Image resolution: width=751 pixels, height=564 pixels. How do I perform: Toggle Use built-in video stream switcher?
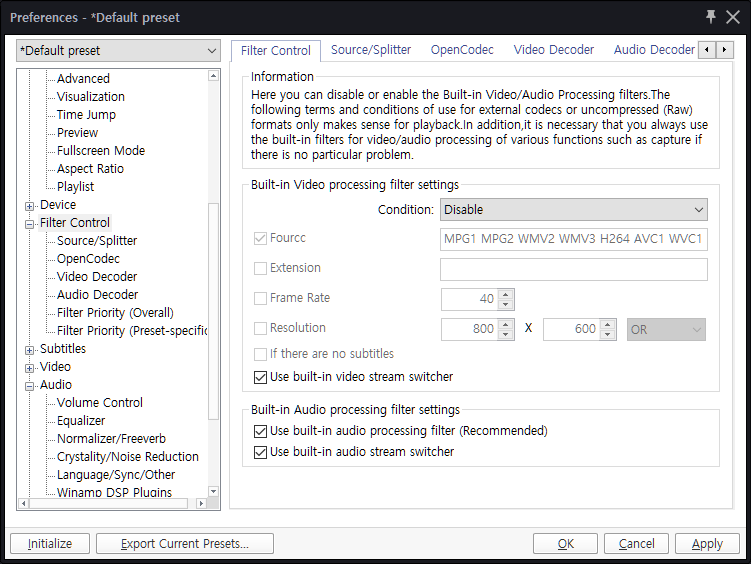[x=261, y=377]
